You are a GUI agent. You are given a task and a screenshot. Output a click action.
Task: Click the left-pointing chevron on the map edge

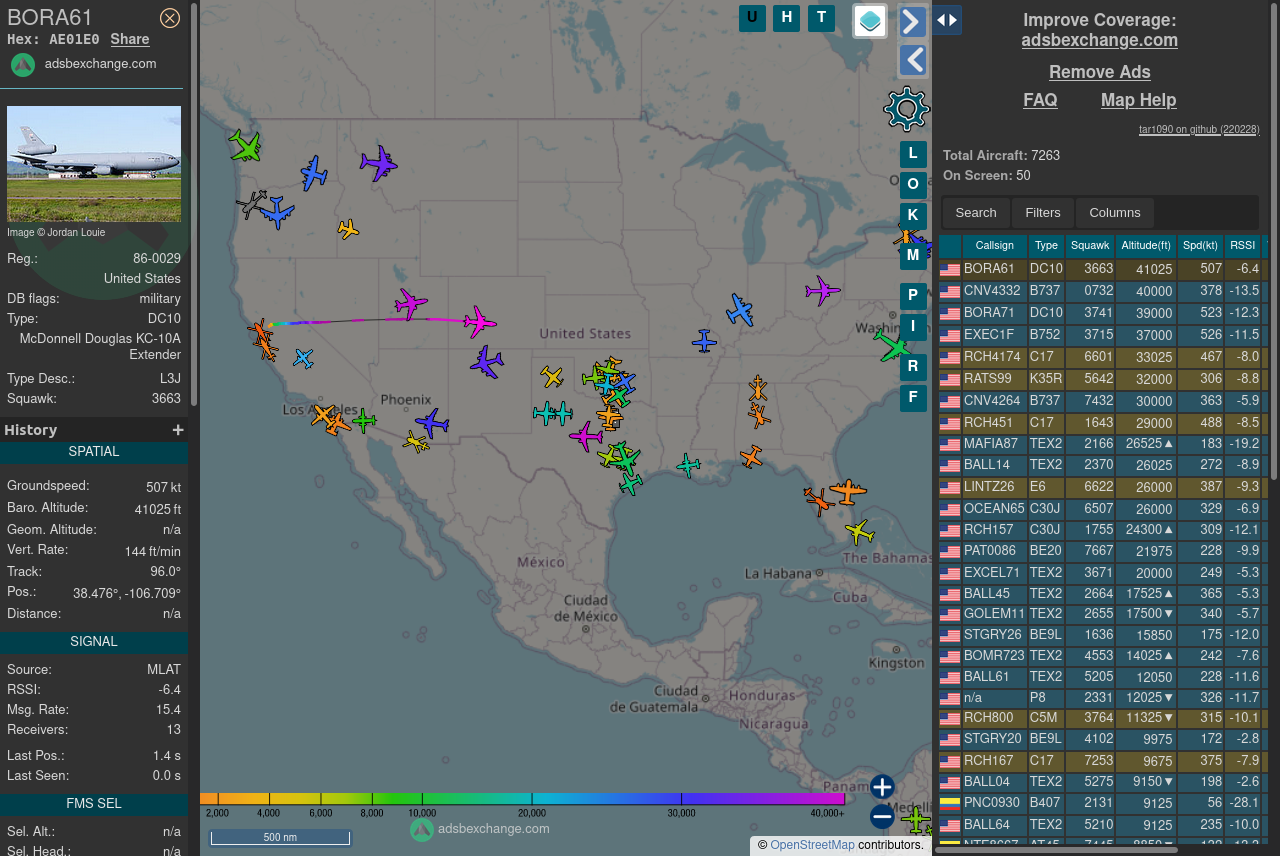(x=913, y=60)
